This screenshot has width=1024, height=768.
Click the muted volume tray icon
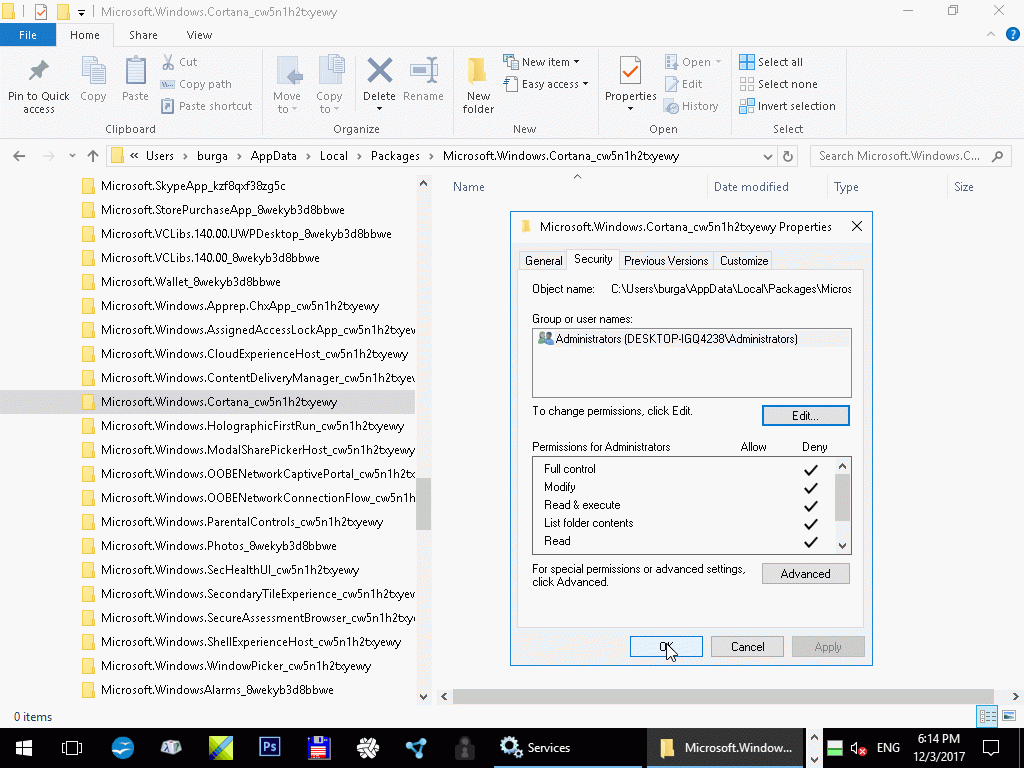(857, 748)
